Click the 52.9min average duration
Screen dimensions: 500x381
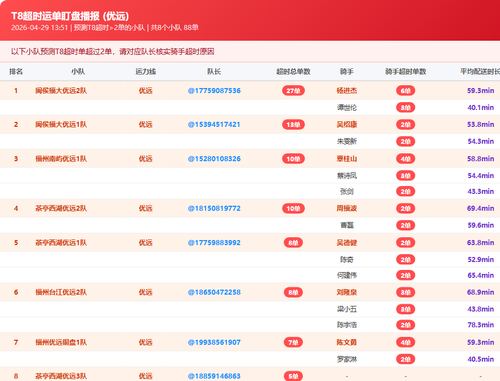click(480, 259)
